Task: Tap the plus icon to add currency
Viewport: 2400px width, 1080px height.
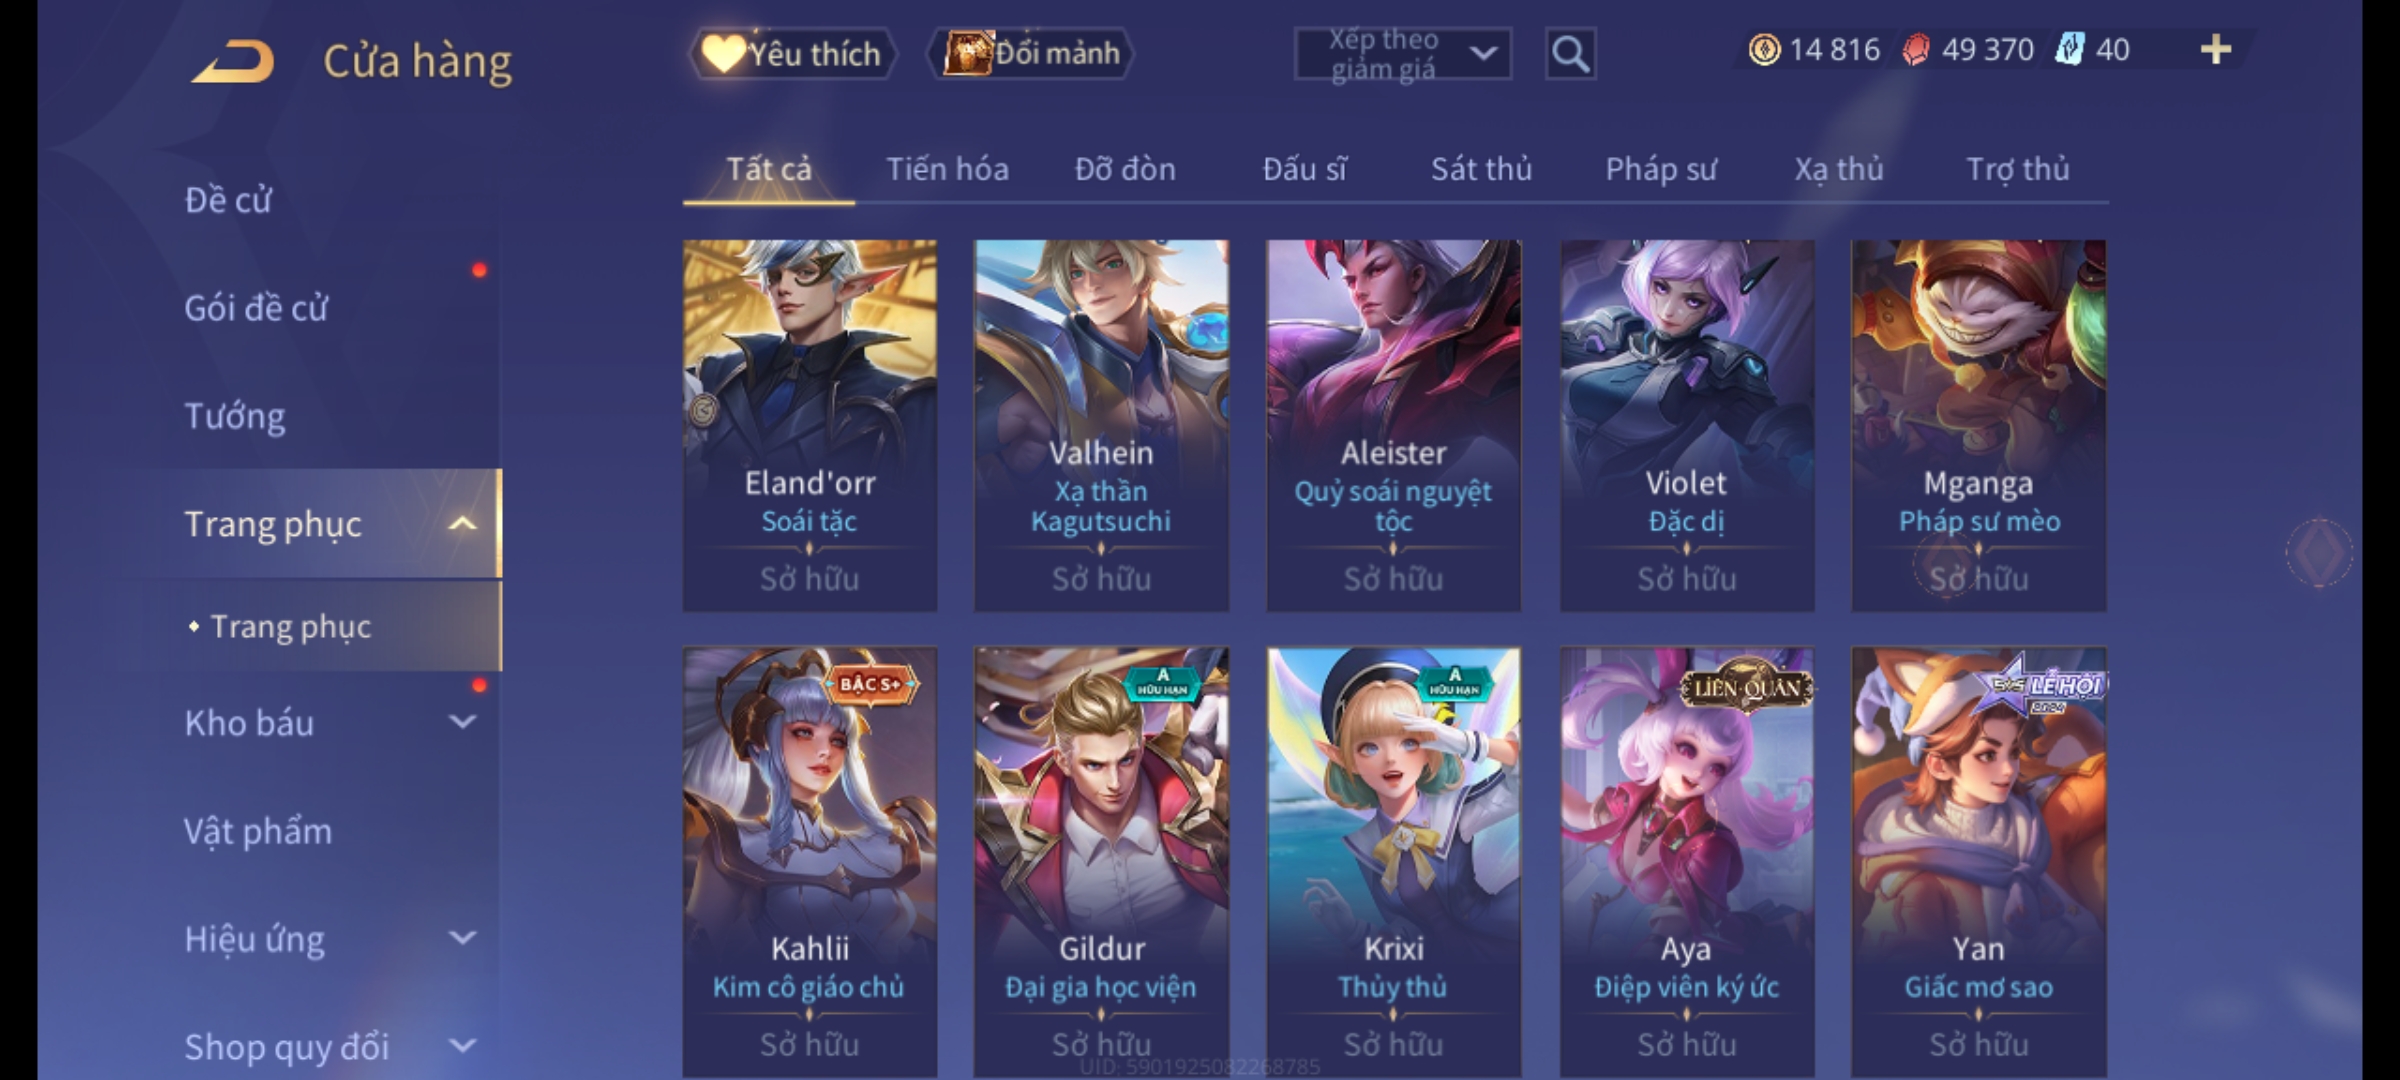Action: pos(2216,49)
